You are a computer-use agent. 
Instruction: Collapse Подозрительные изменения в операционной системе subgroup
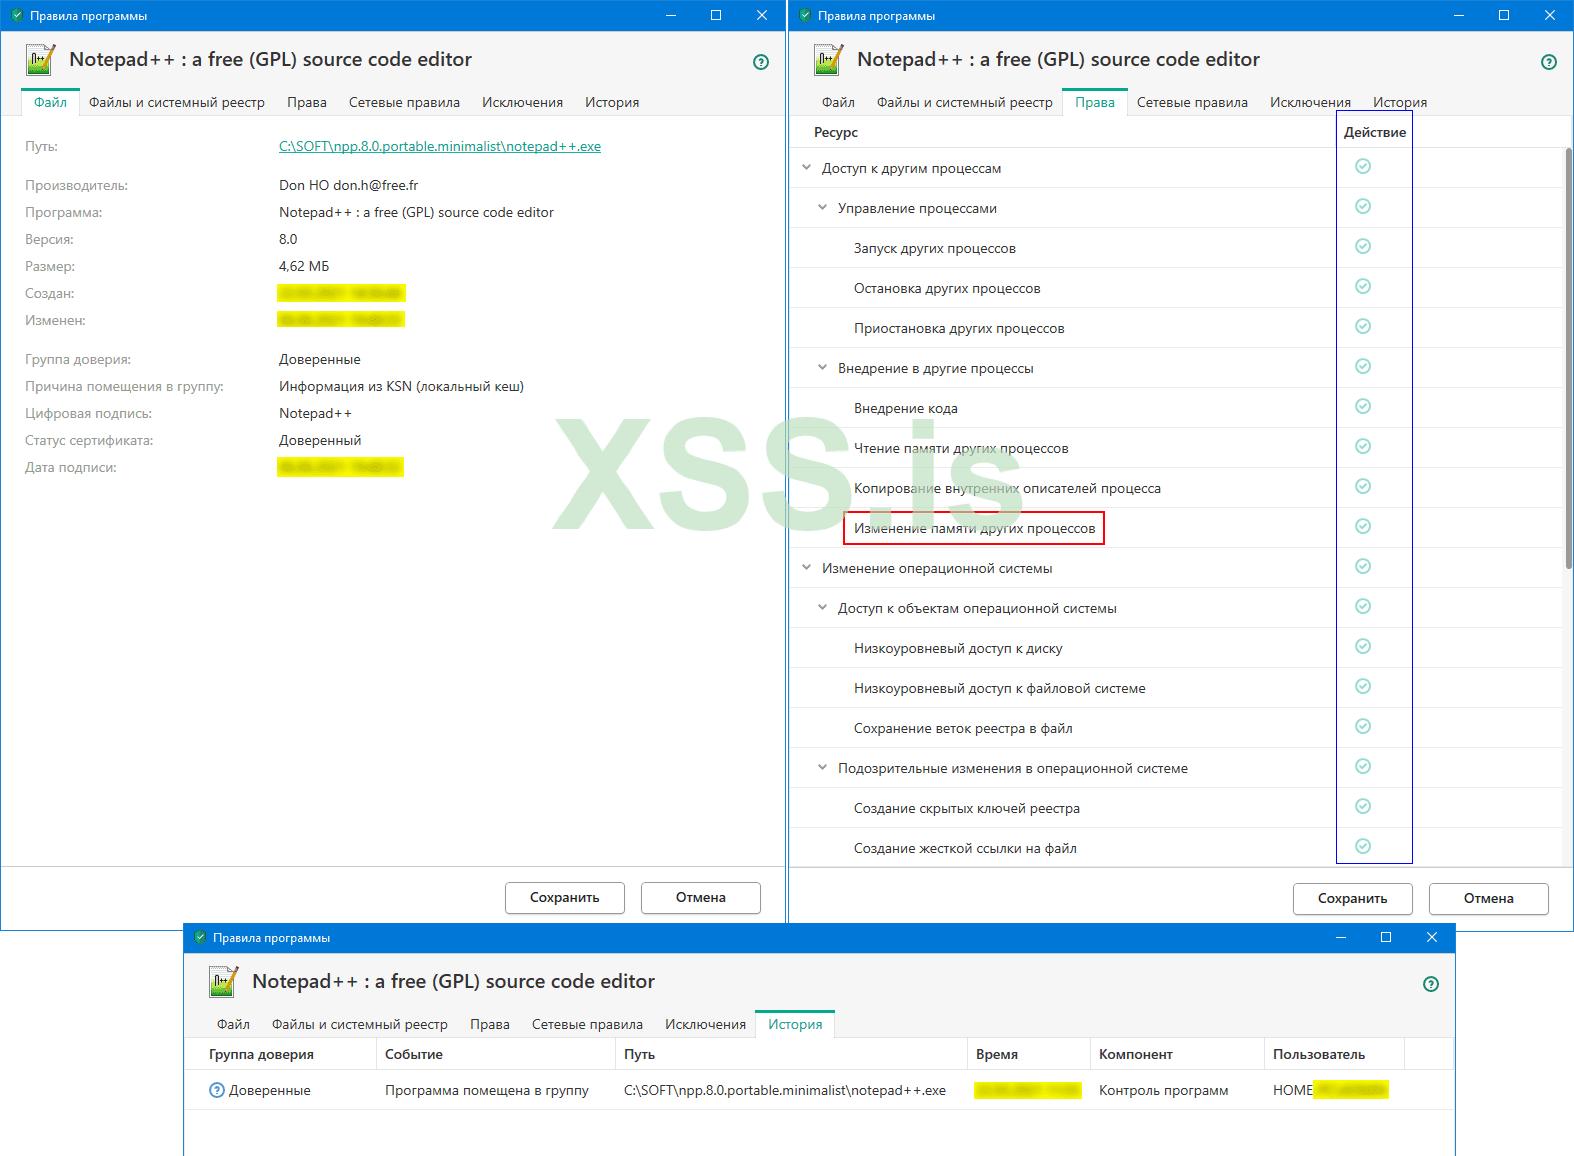pos(822,768)
